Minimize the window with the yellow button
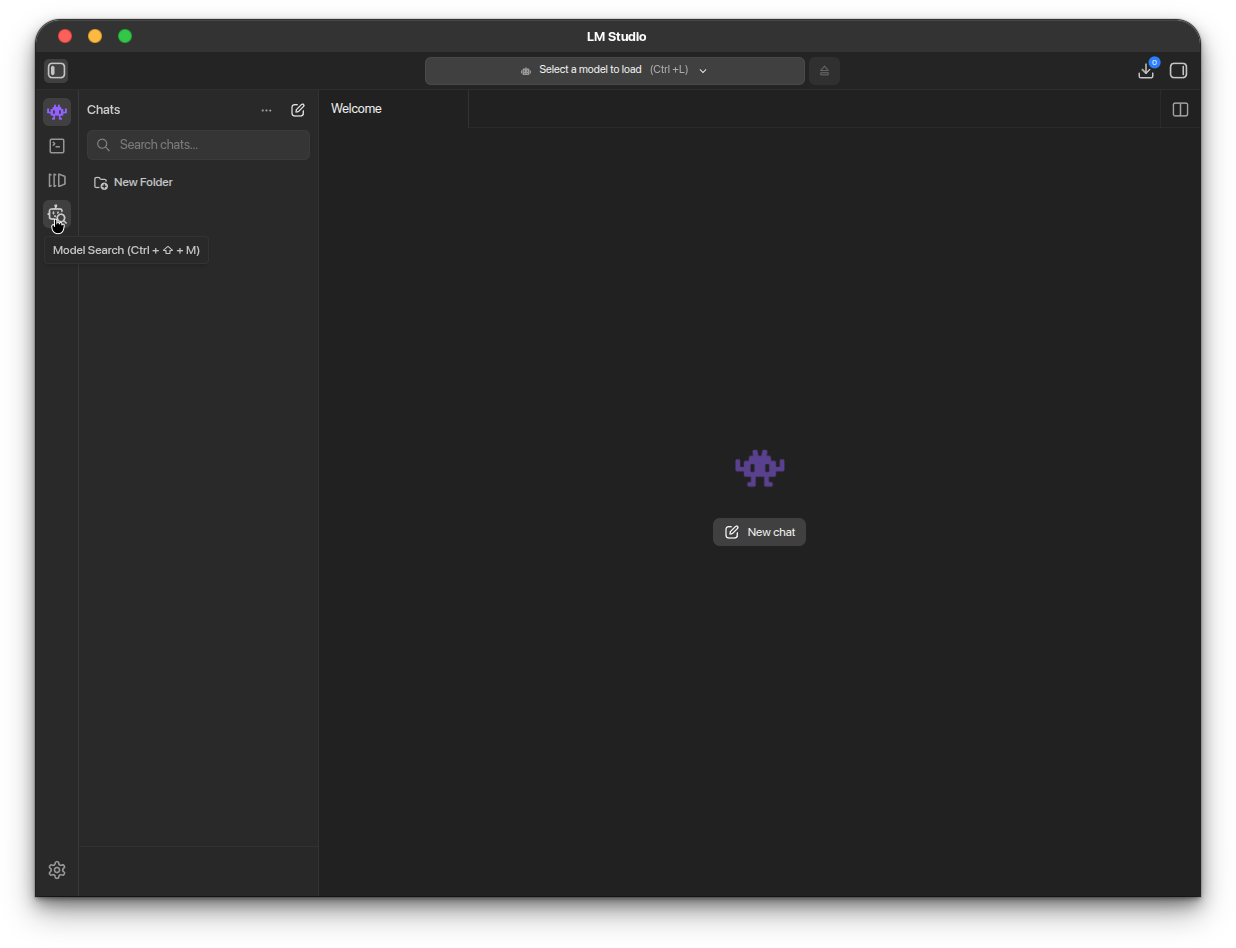This screenshot has width=1236, height=948. (95, 36)
